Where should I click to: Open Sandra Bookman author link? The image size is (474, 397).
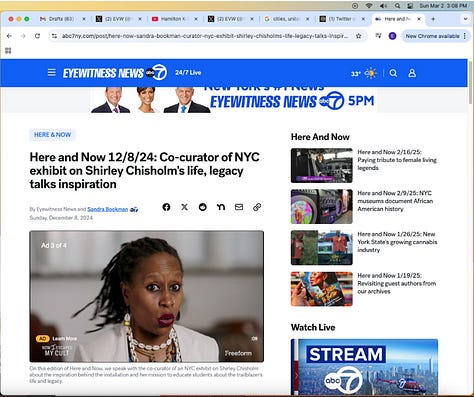click(x=108, y=209)
